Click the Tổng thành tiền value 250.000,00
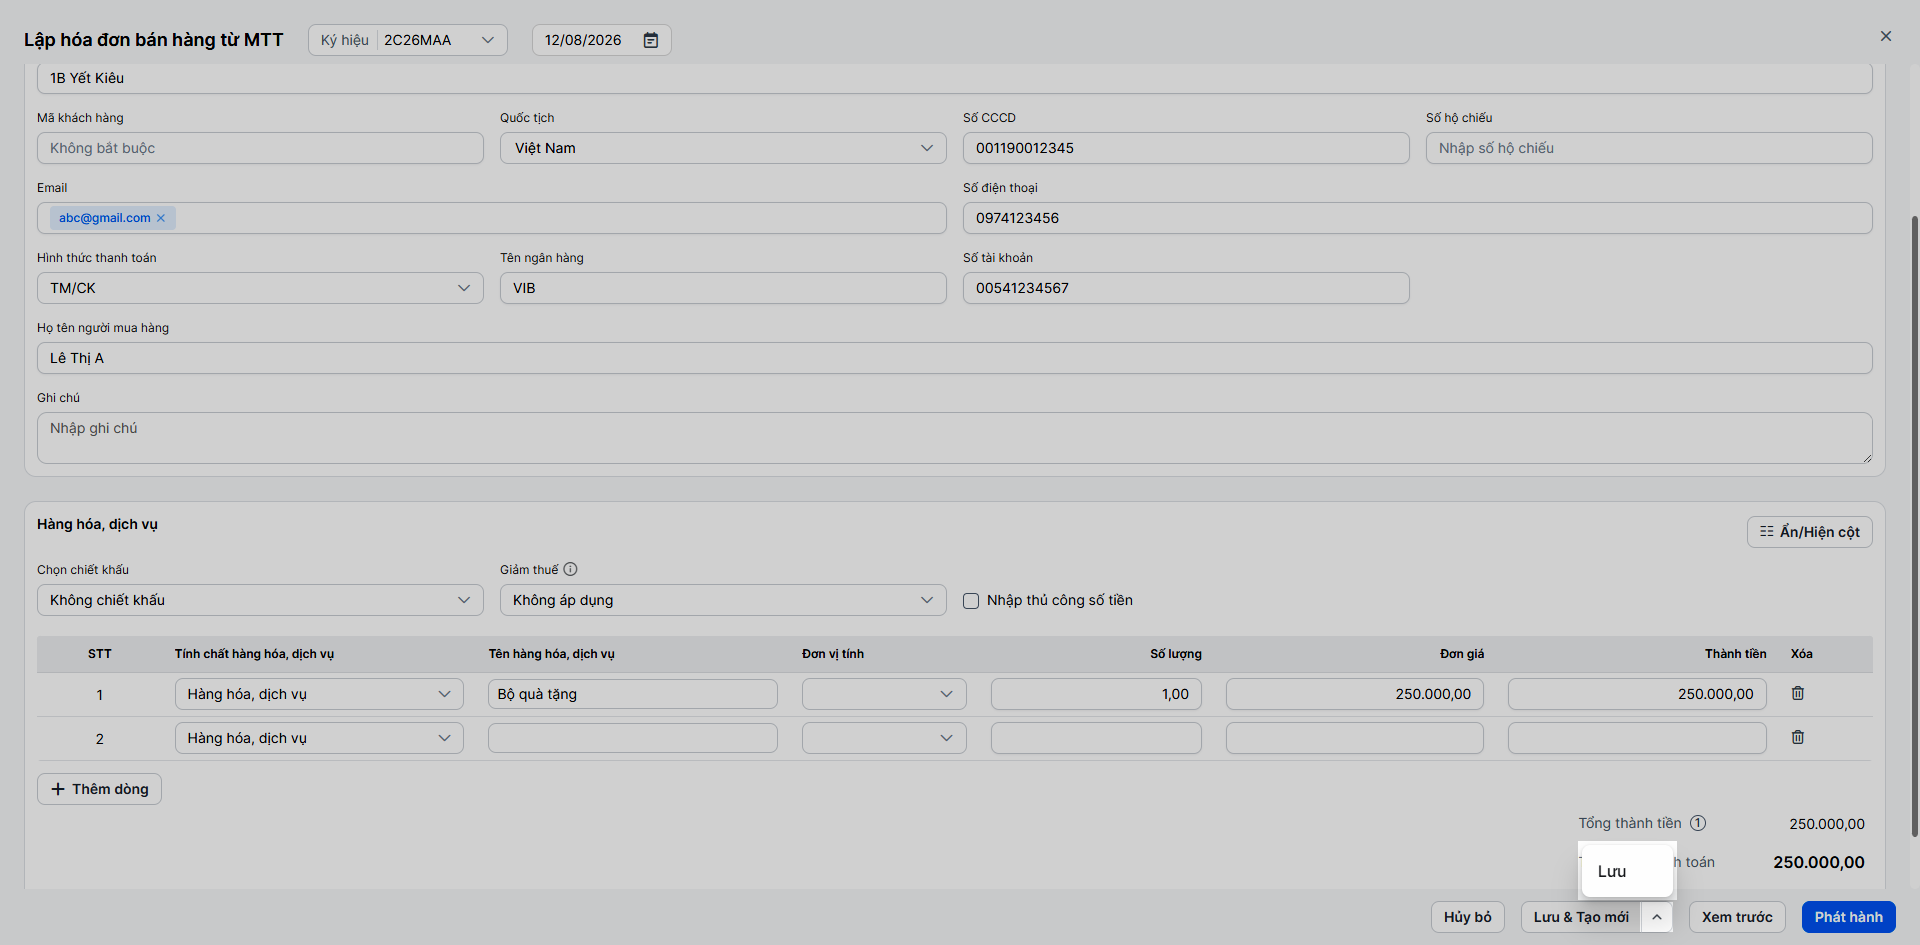 1826,824
